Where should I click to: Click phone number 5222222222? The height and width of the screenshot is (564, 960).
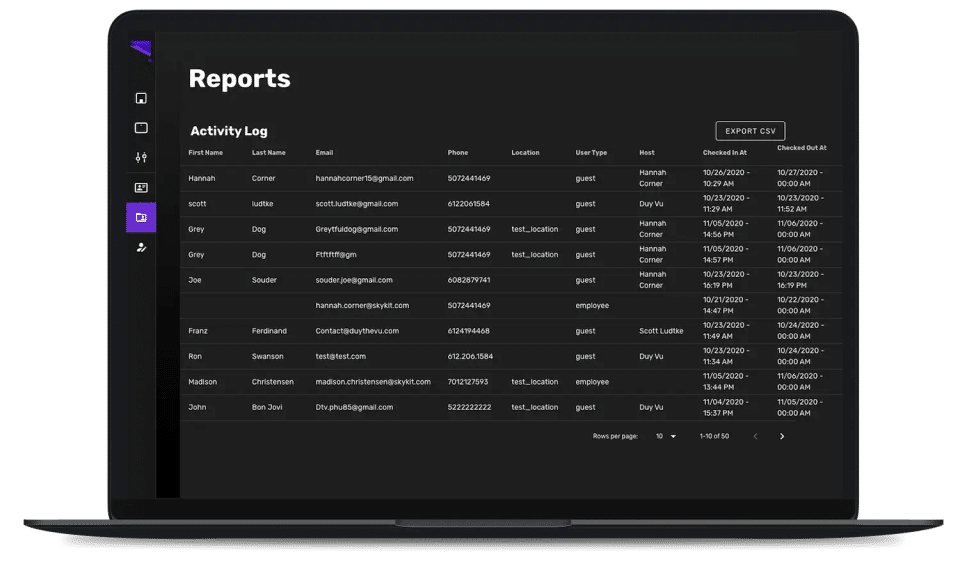tap(469, 407)
